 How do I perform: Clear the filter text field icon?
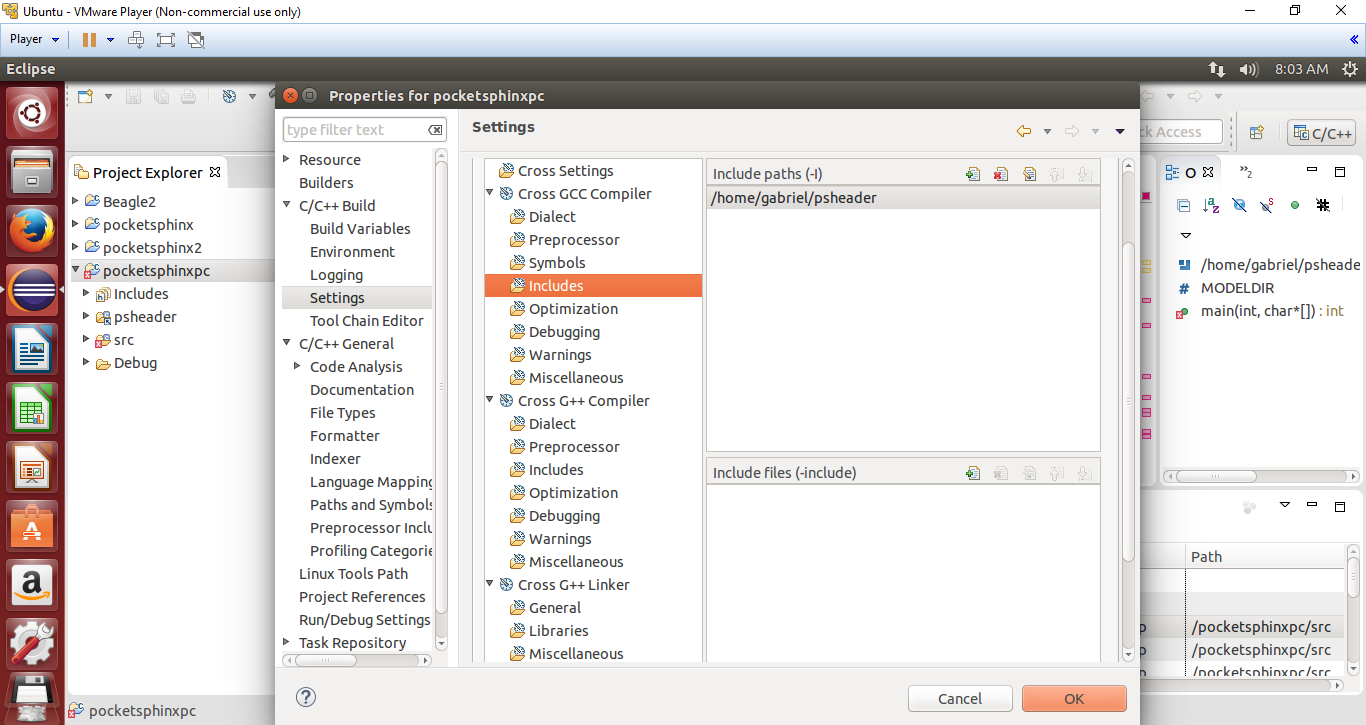[x=435, y=130]
